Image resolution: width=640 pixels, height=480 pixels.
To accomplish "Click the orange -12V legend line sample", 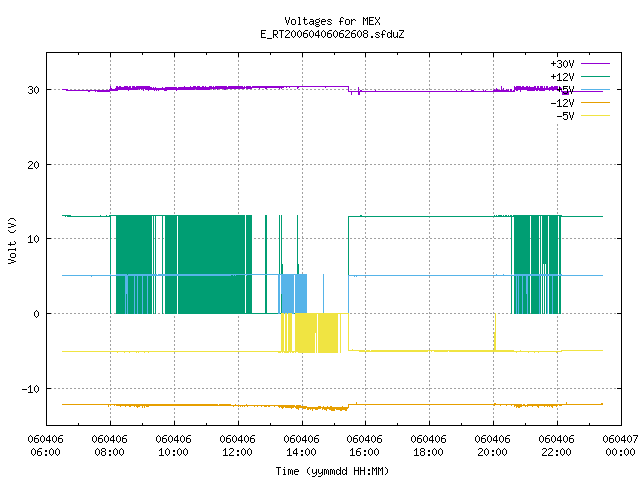I will click(x=595, y=102).
